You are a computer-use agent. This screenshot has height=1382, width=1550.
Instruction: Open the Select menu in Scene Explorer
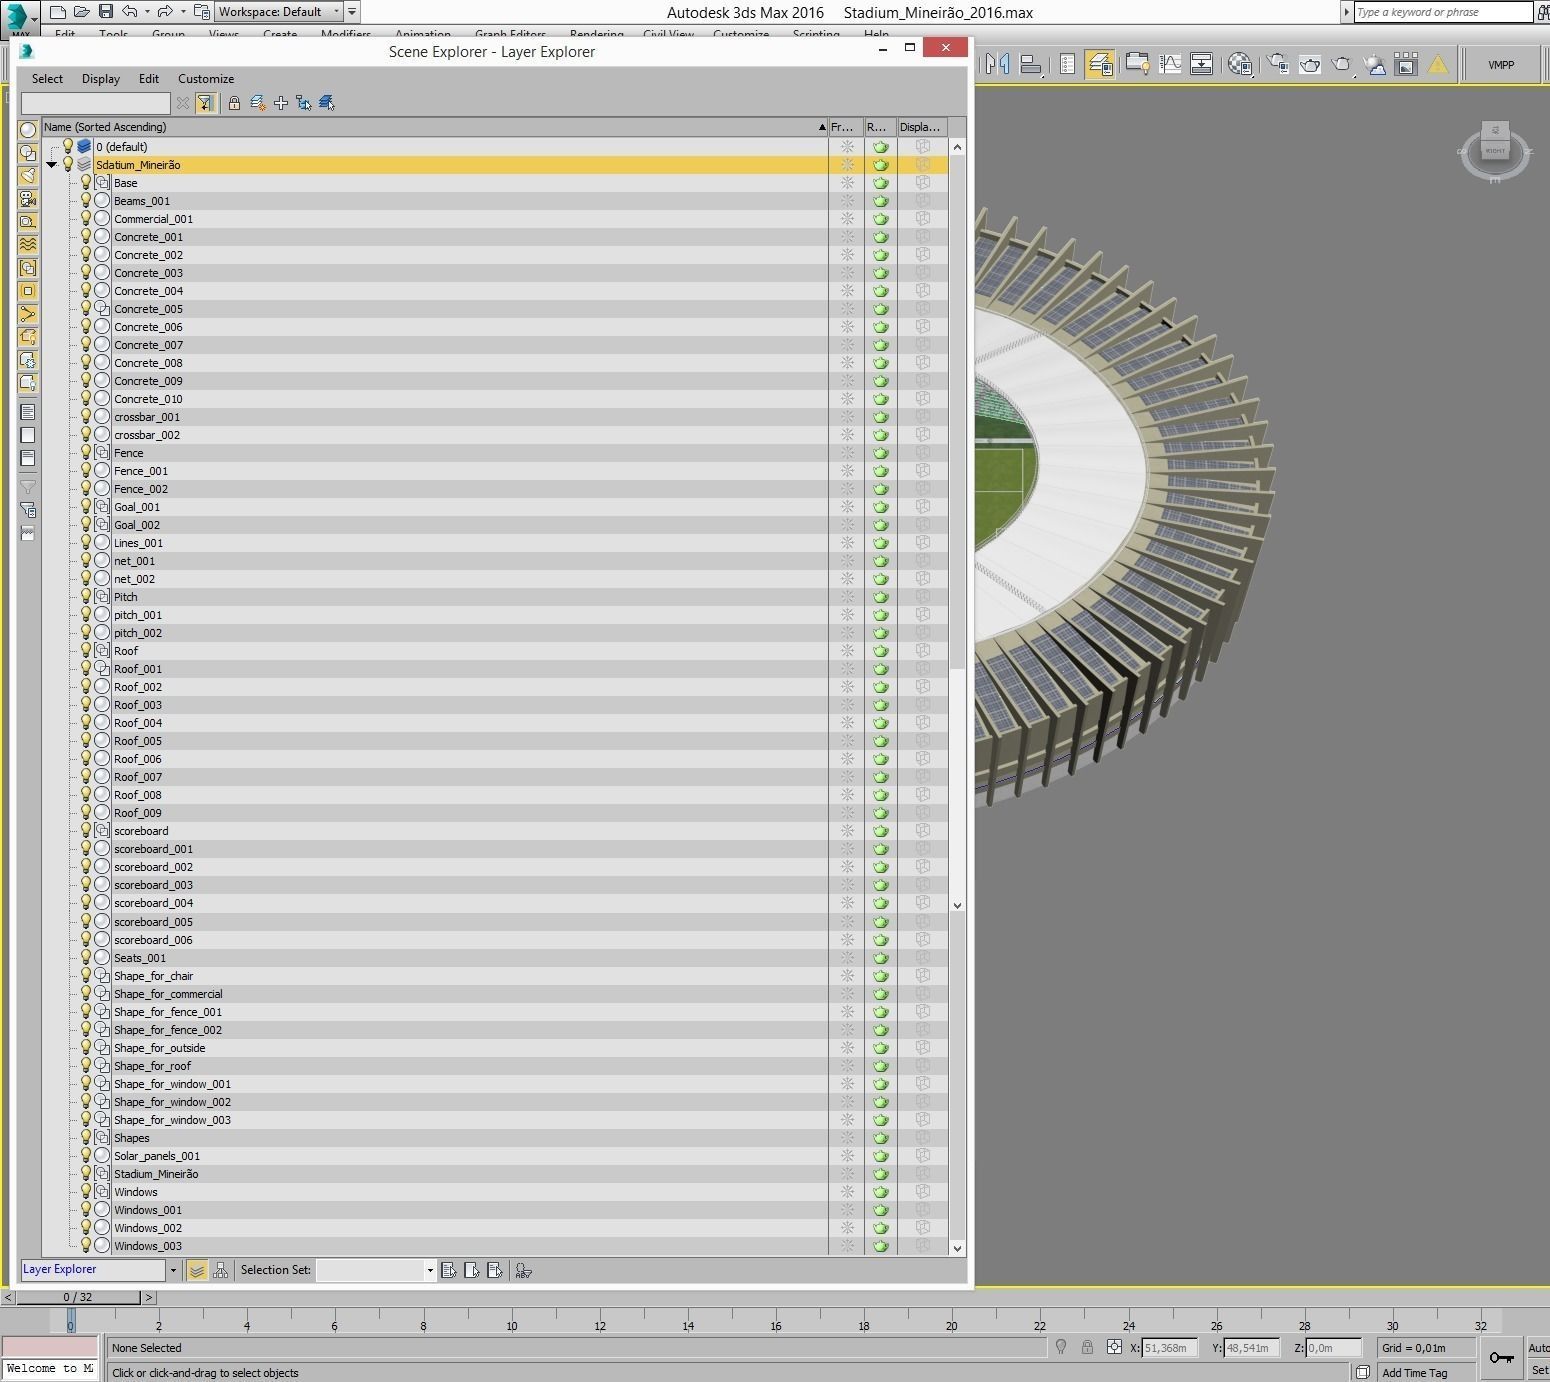pyautogui.click(x=47, y=78)
